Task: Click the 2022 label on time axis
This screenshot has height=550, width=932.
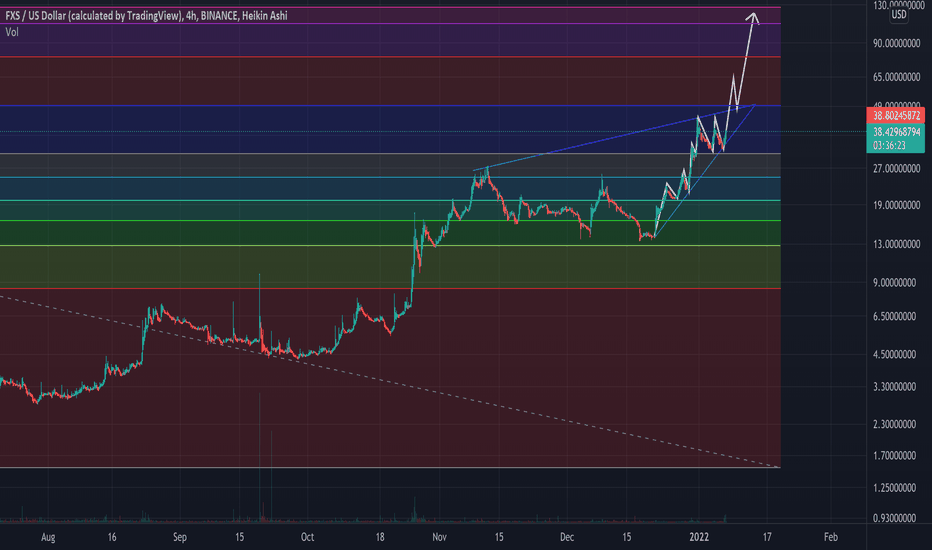Action: coord(699,538)
